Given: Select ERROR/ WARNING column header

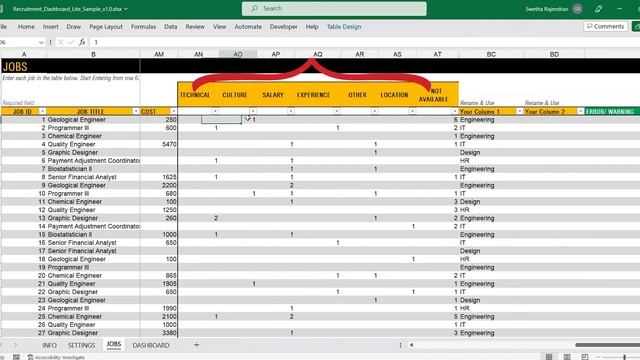Looking at the screenshot, I should click(612, 111).
